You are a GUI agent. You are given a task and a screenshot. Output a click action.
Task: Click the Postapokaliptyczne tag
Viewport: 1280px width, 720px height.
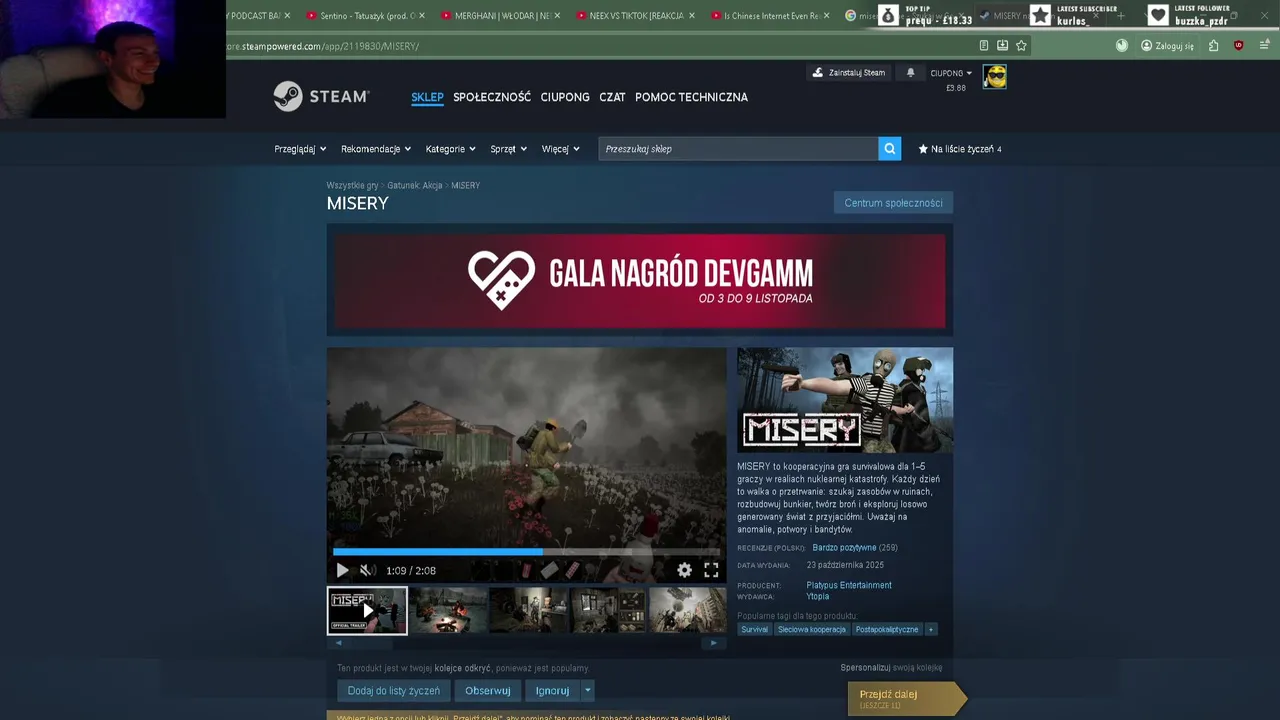pos(887,629)
